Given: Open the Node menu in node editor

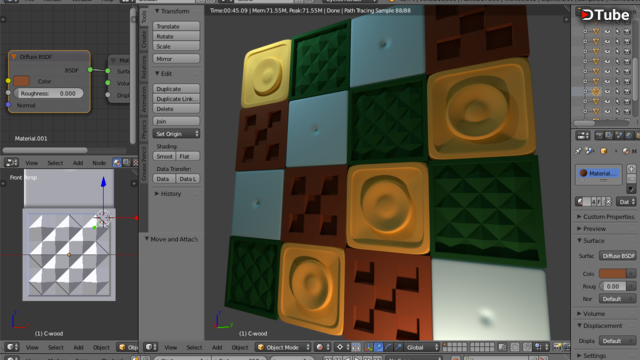Looking at the screenshot, I should pos(99,163).
